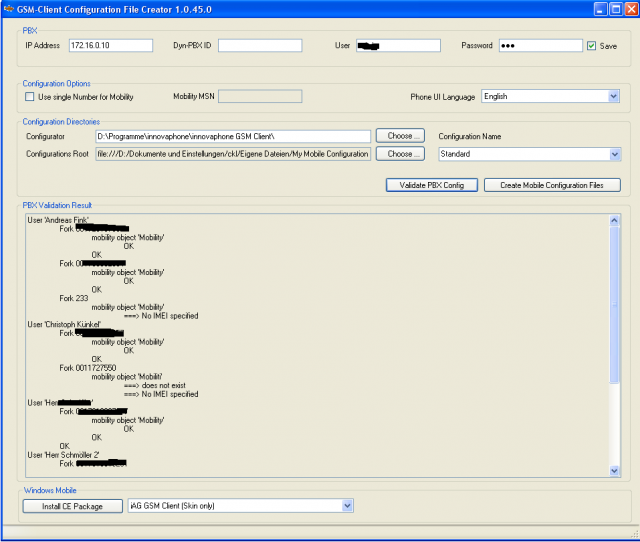Focus the Dyn-PBX ID field
This screenshot has height=542, width=640.
coord(260,45)
